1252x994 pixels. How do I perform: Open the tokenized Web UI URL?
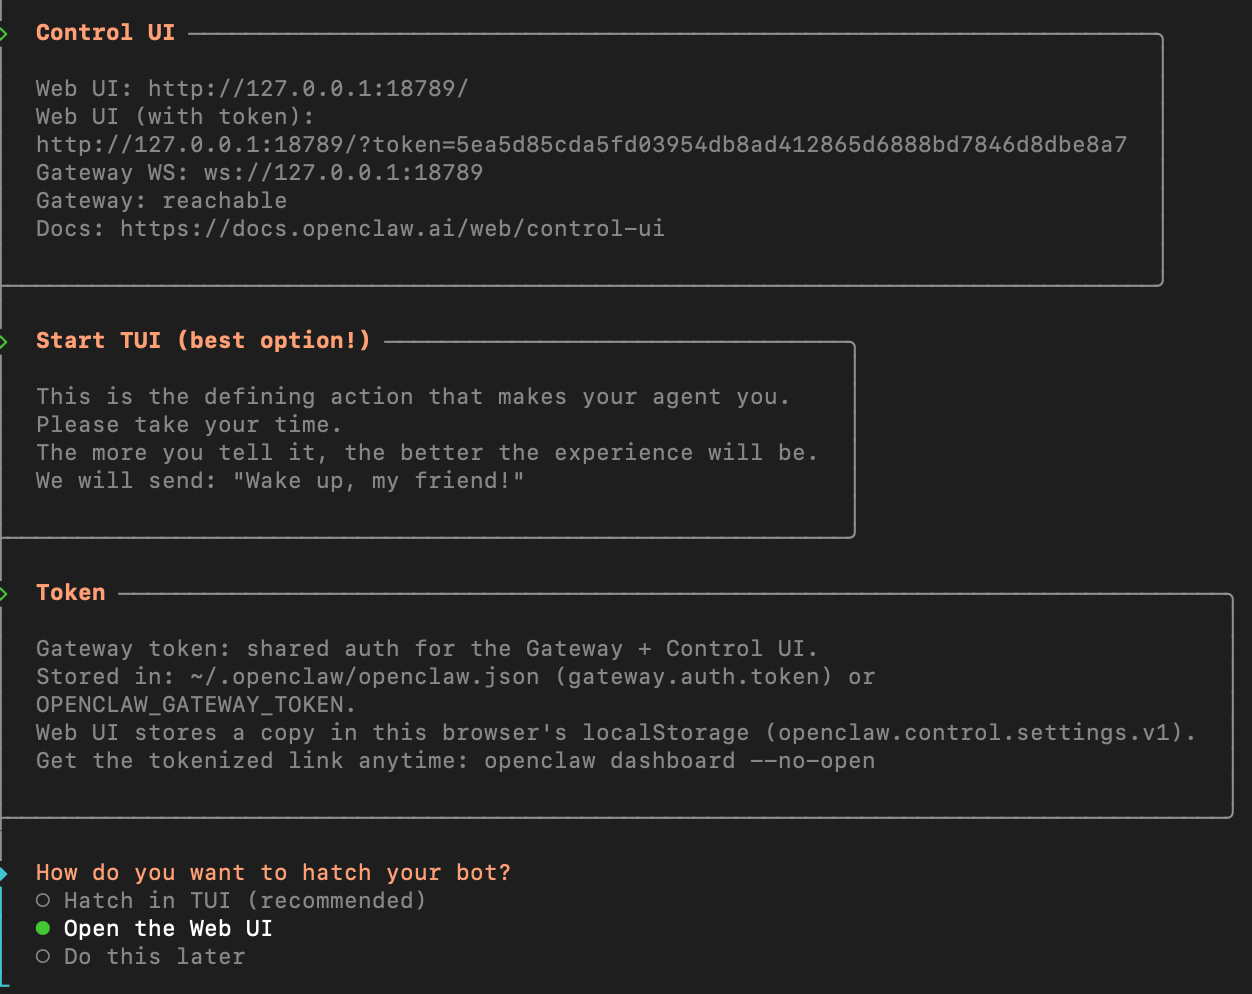coord(581,145)
